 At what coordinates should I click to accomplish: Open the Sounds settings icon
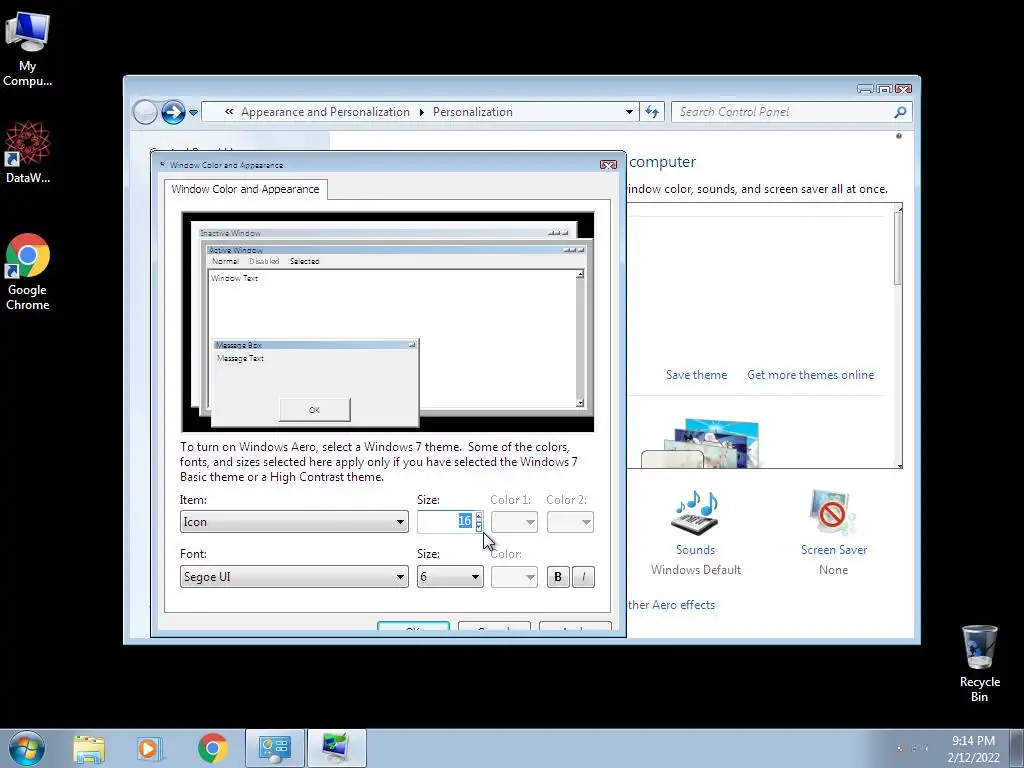click(x=696, y=513)
